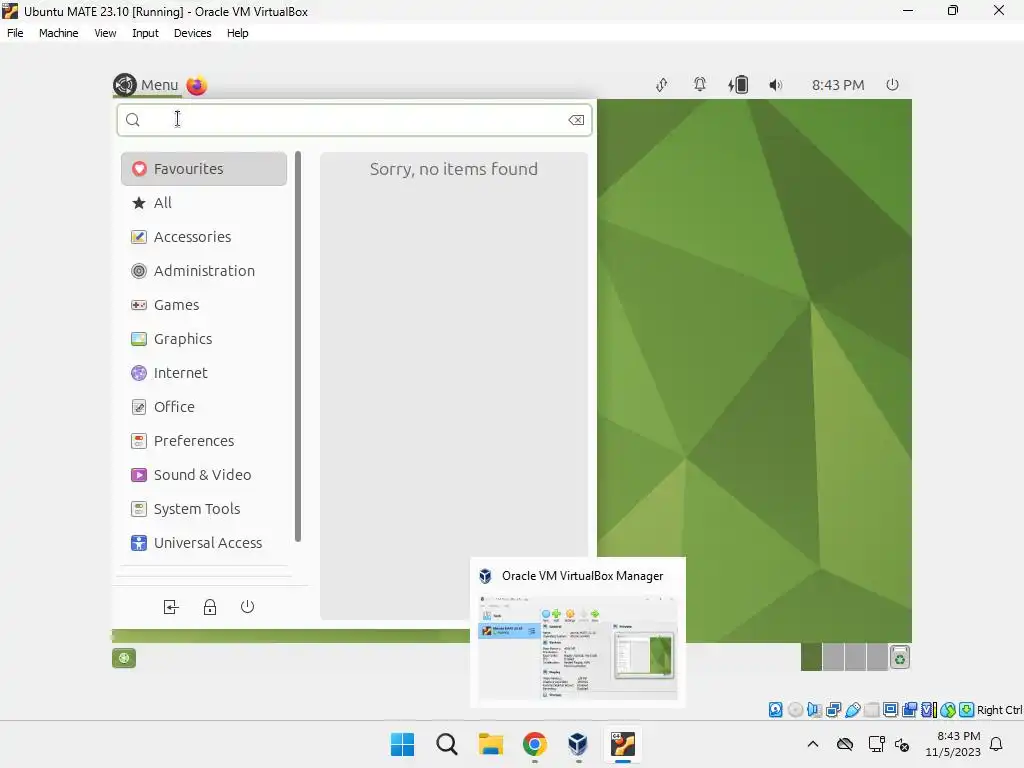This screenshot has height=768, width=1024.
Task: Click the sound volume indicator
Action: pyautogui.click(x=775, y=85)
